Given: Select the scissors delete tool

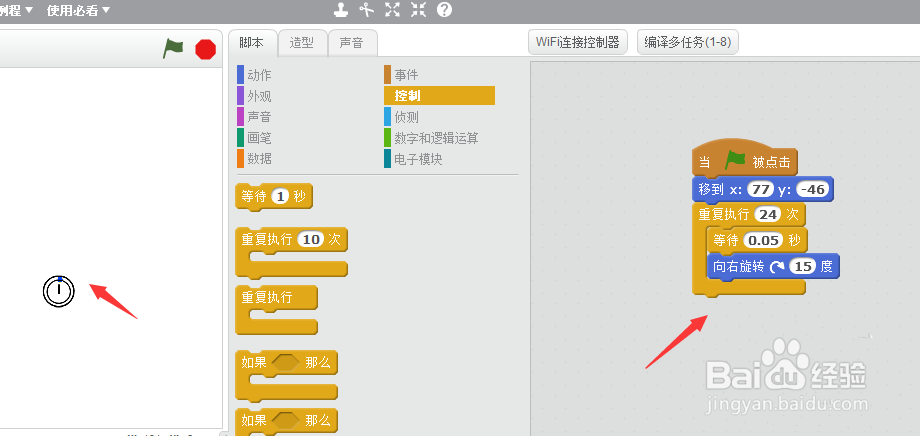Looking at the screenshot, I should pyautogui.click(x=367, y=9).
